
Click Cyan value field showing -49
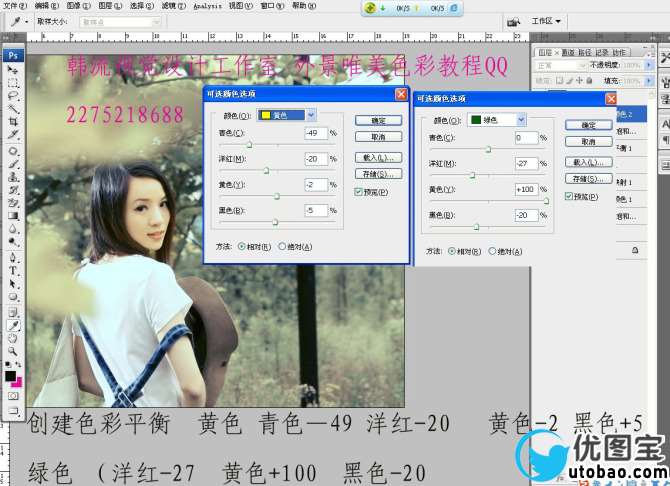coord(316,133)
